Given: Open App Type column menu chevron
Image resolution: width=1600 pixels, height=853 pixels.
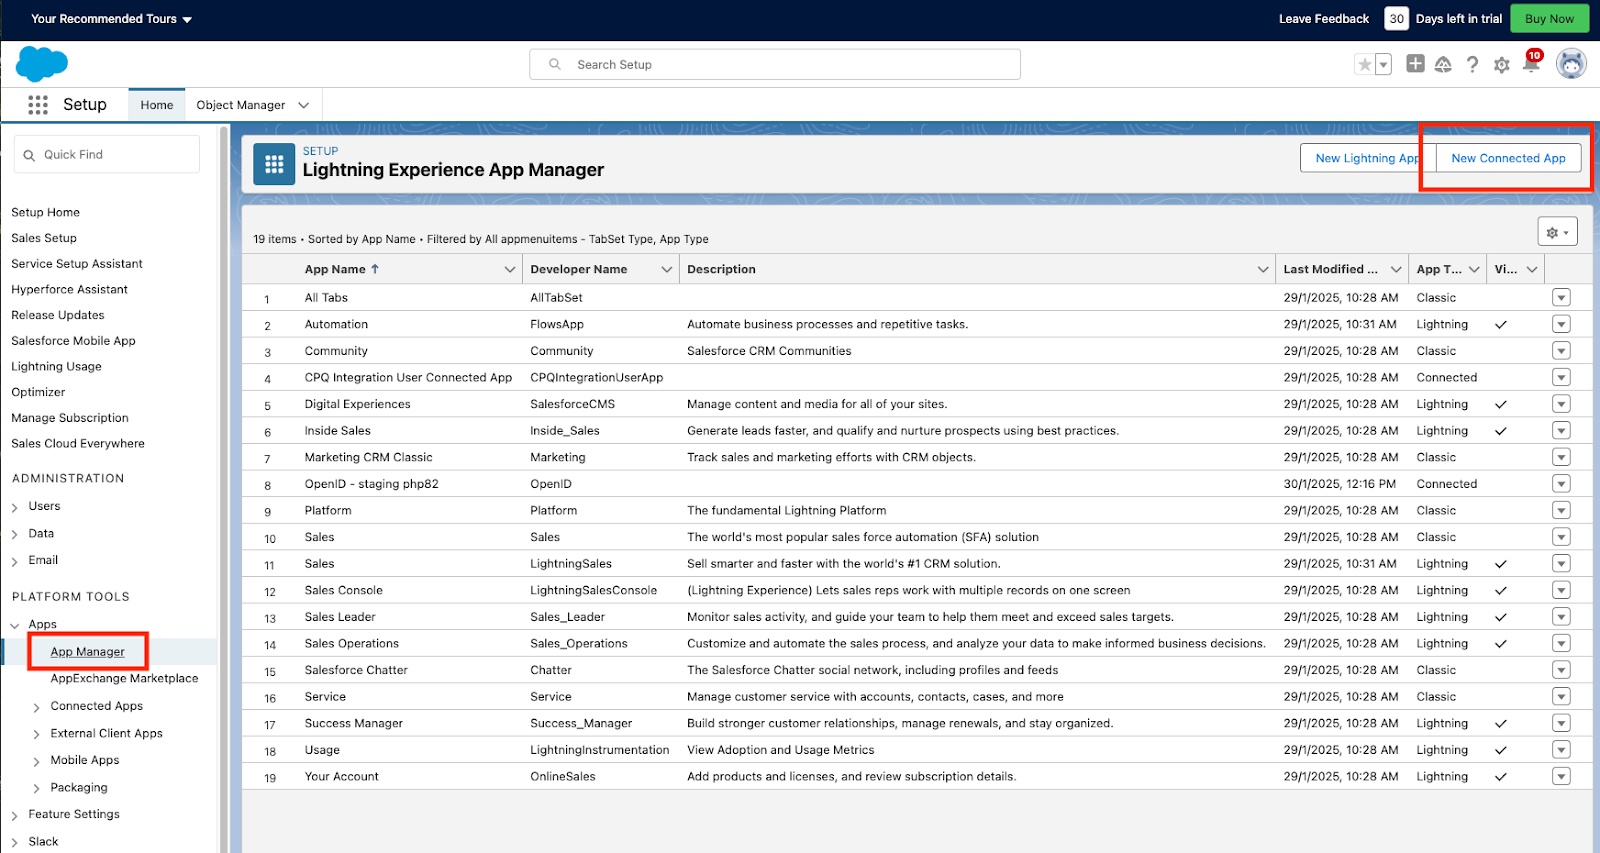Looking at the screenshot, I should pyautogui.click(x=1474, y=269).
